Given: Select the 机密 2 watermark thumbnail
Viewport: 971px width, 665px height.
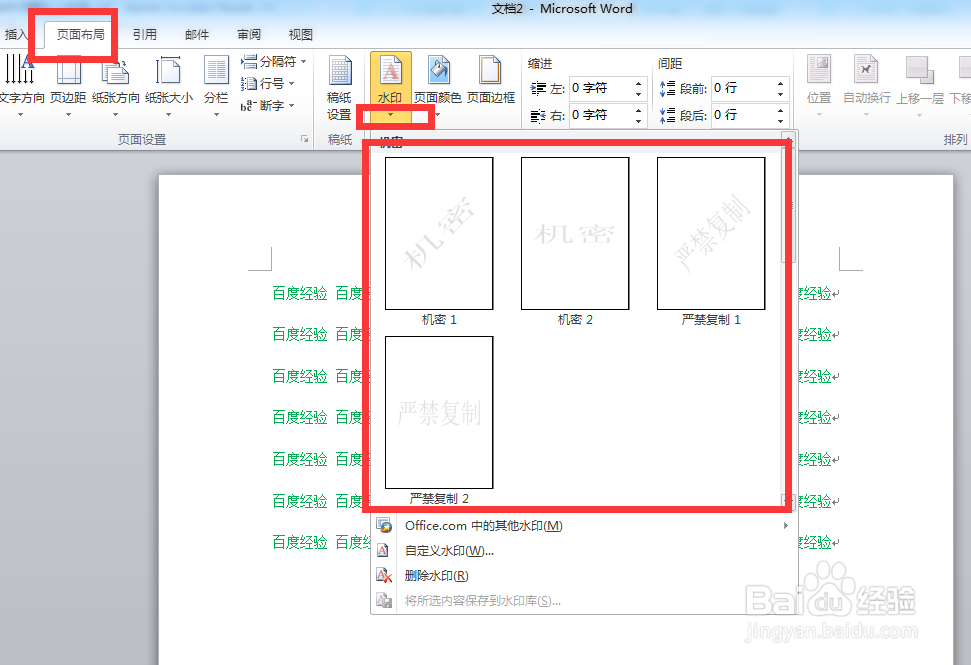Looking at the screenshot, I should tap(575, 233).
